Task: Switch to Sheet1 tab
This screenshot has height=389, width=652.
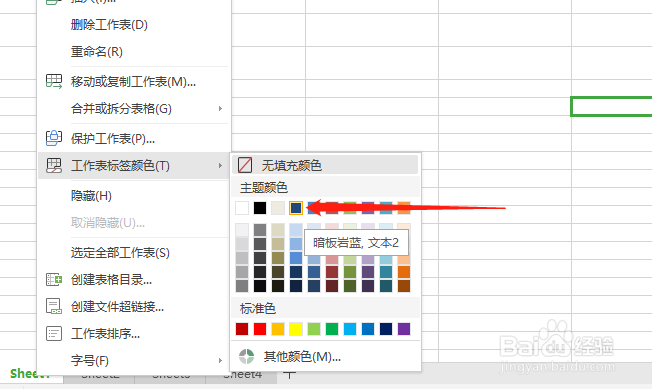Action: [x=30, y=374]
